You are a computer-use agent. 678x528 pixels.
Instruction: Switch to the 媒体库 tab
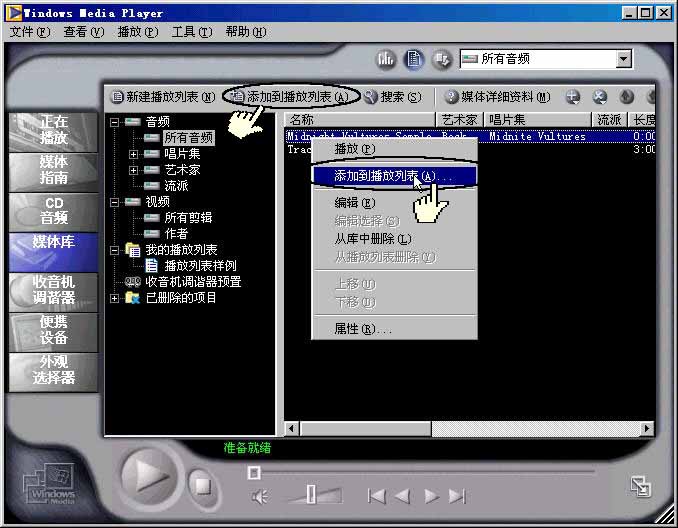53,252
